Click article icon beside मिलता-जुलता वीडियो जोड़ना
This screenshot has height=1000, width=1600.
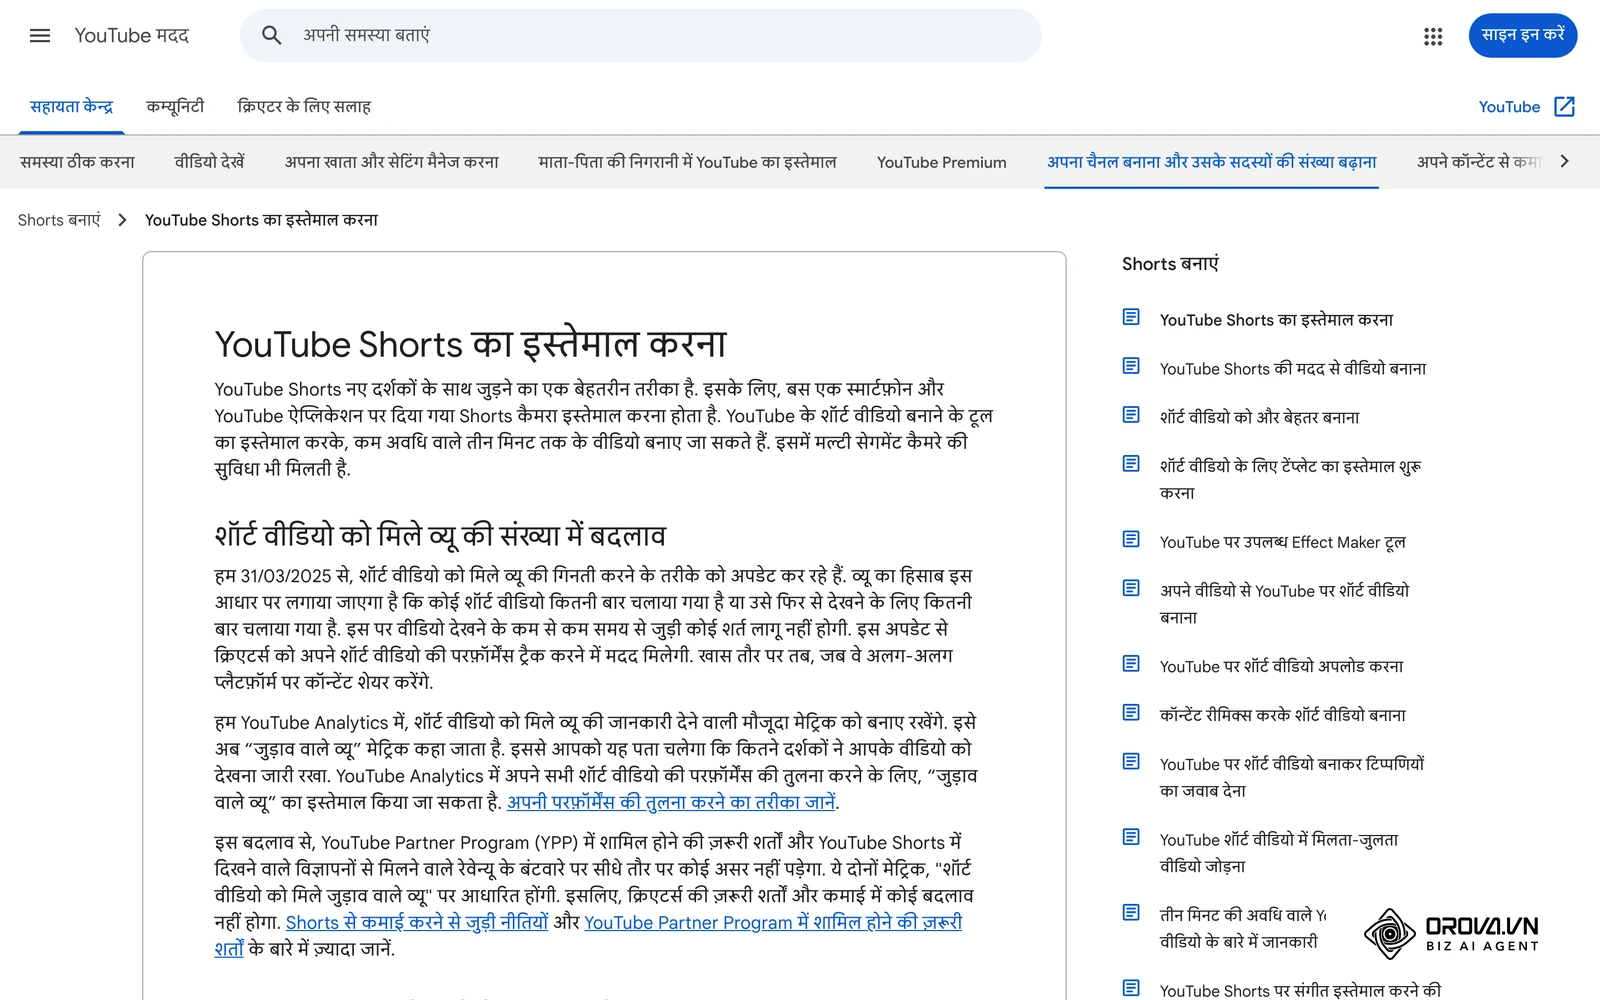point(1131,836)
